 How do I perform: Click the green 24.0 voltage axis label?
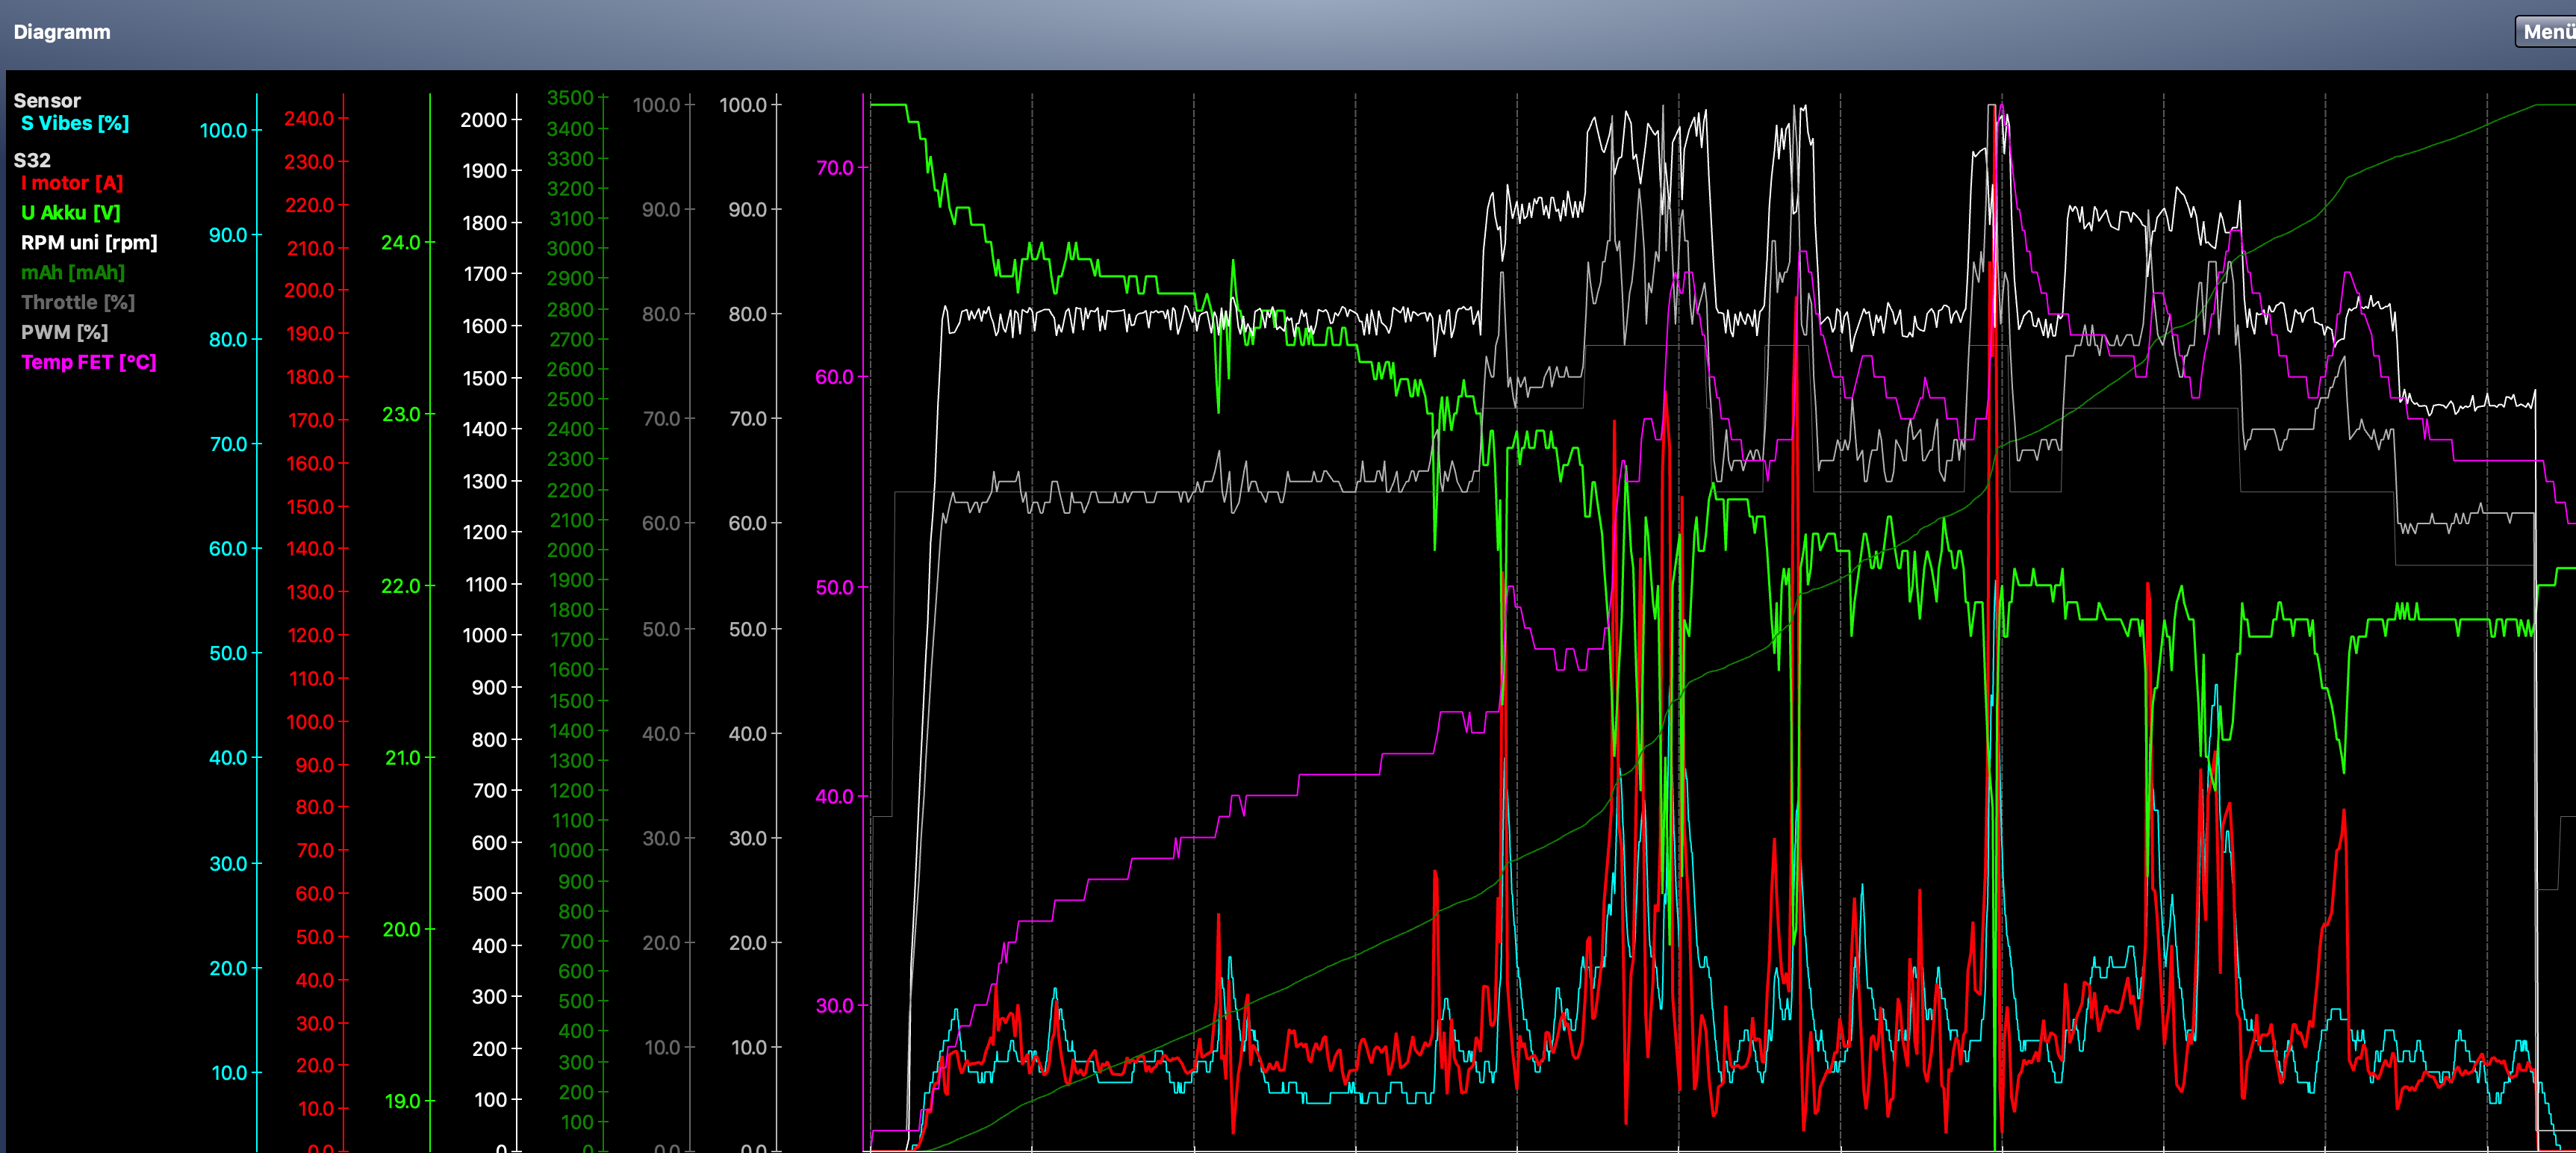[x=401, y=242]
